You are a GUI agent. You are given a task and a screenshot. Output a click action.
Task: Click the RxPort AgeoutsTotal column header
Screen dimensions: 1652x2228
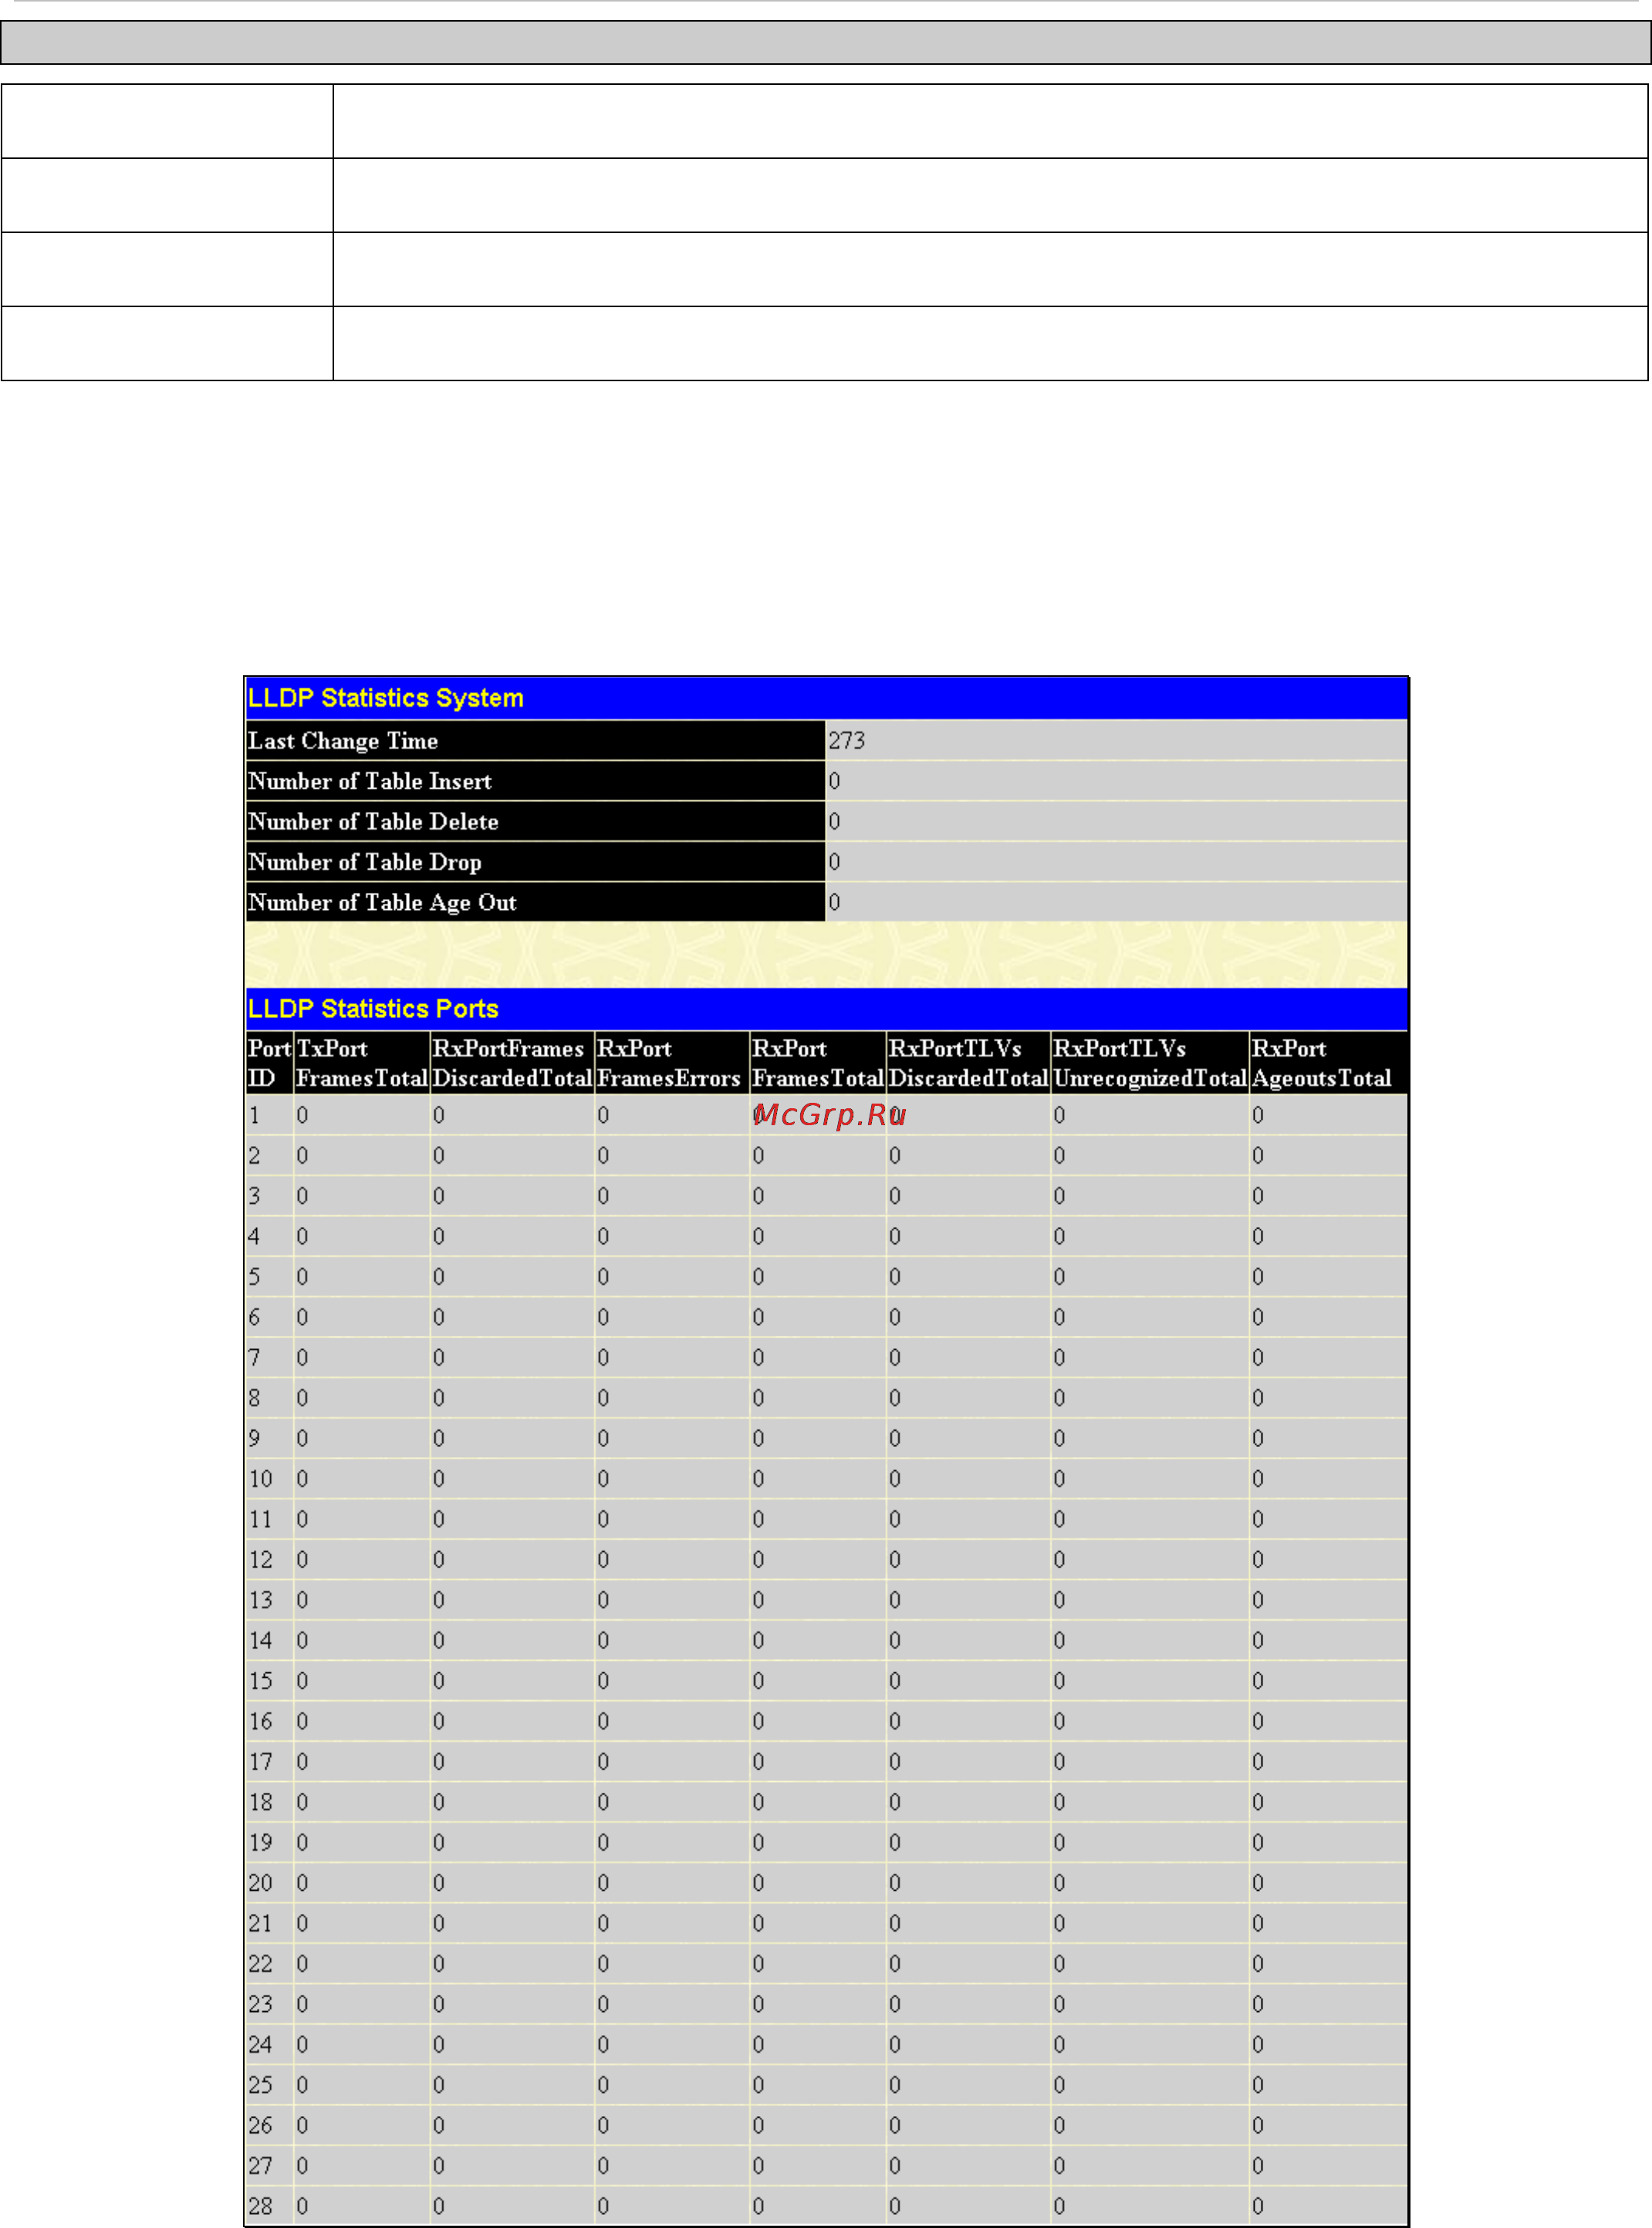coord(1328,1063)
